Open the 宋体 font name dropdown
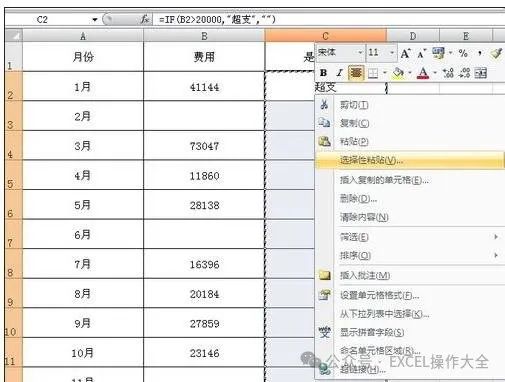The image size is (505, 382). (360, 53)
